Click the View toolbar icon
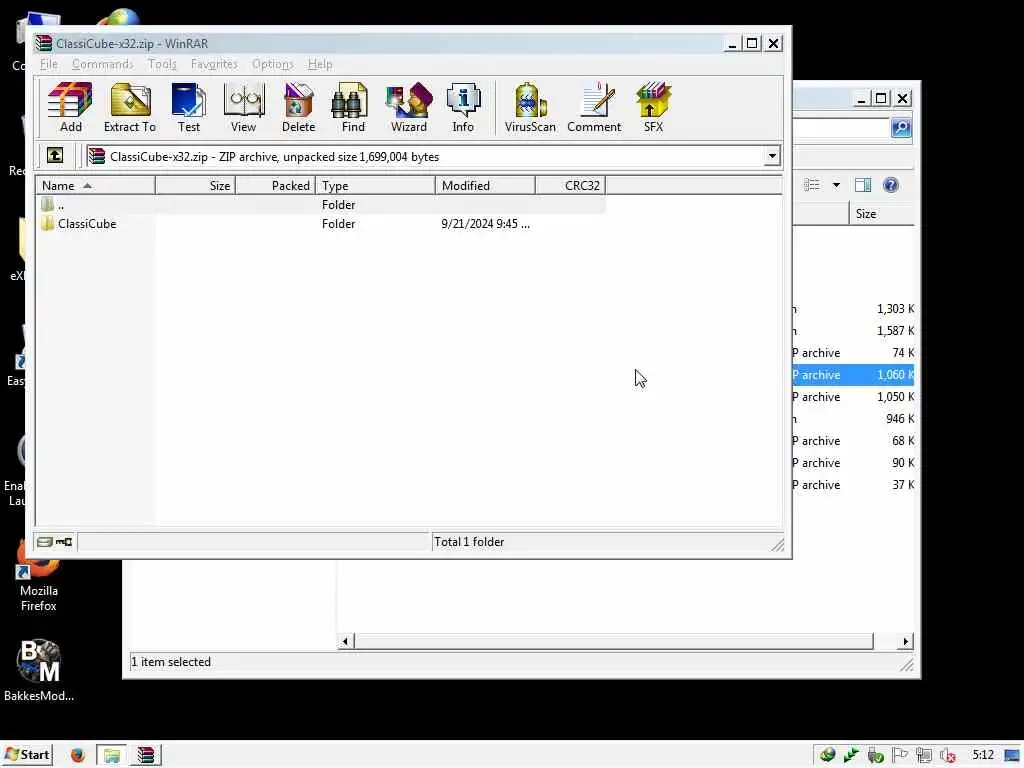1024x768 pixels. [x=244, y=108]
